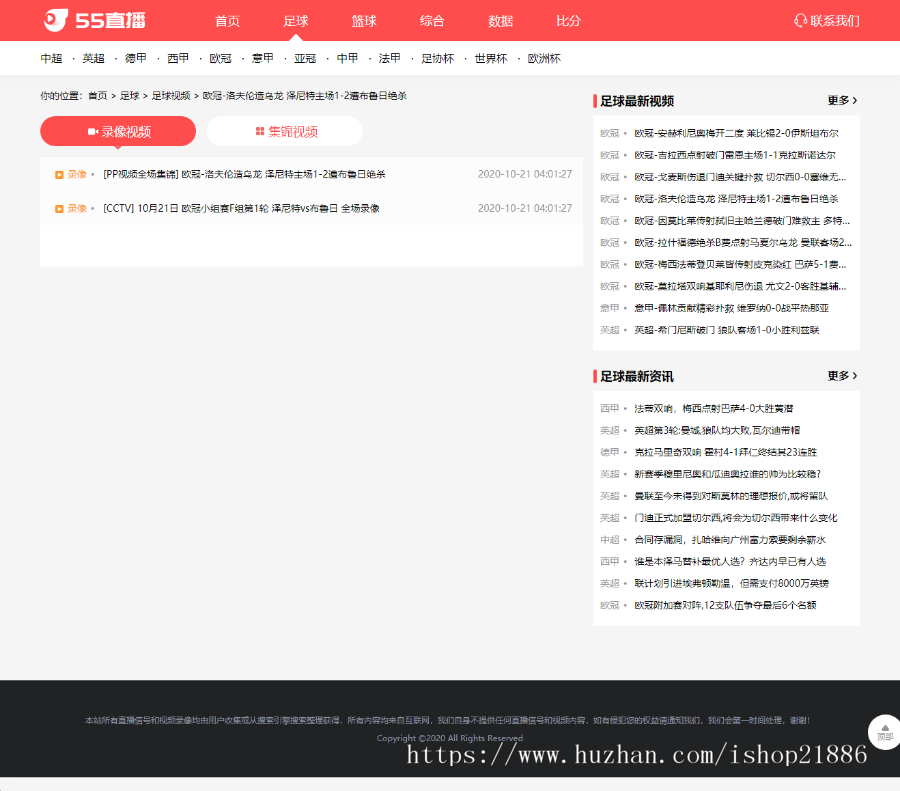Viewport: 900px width, 791px height.
Task: Select 欧洲杯 league link
Action: 544,58
